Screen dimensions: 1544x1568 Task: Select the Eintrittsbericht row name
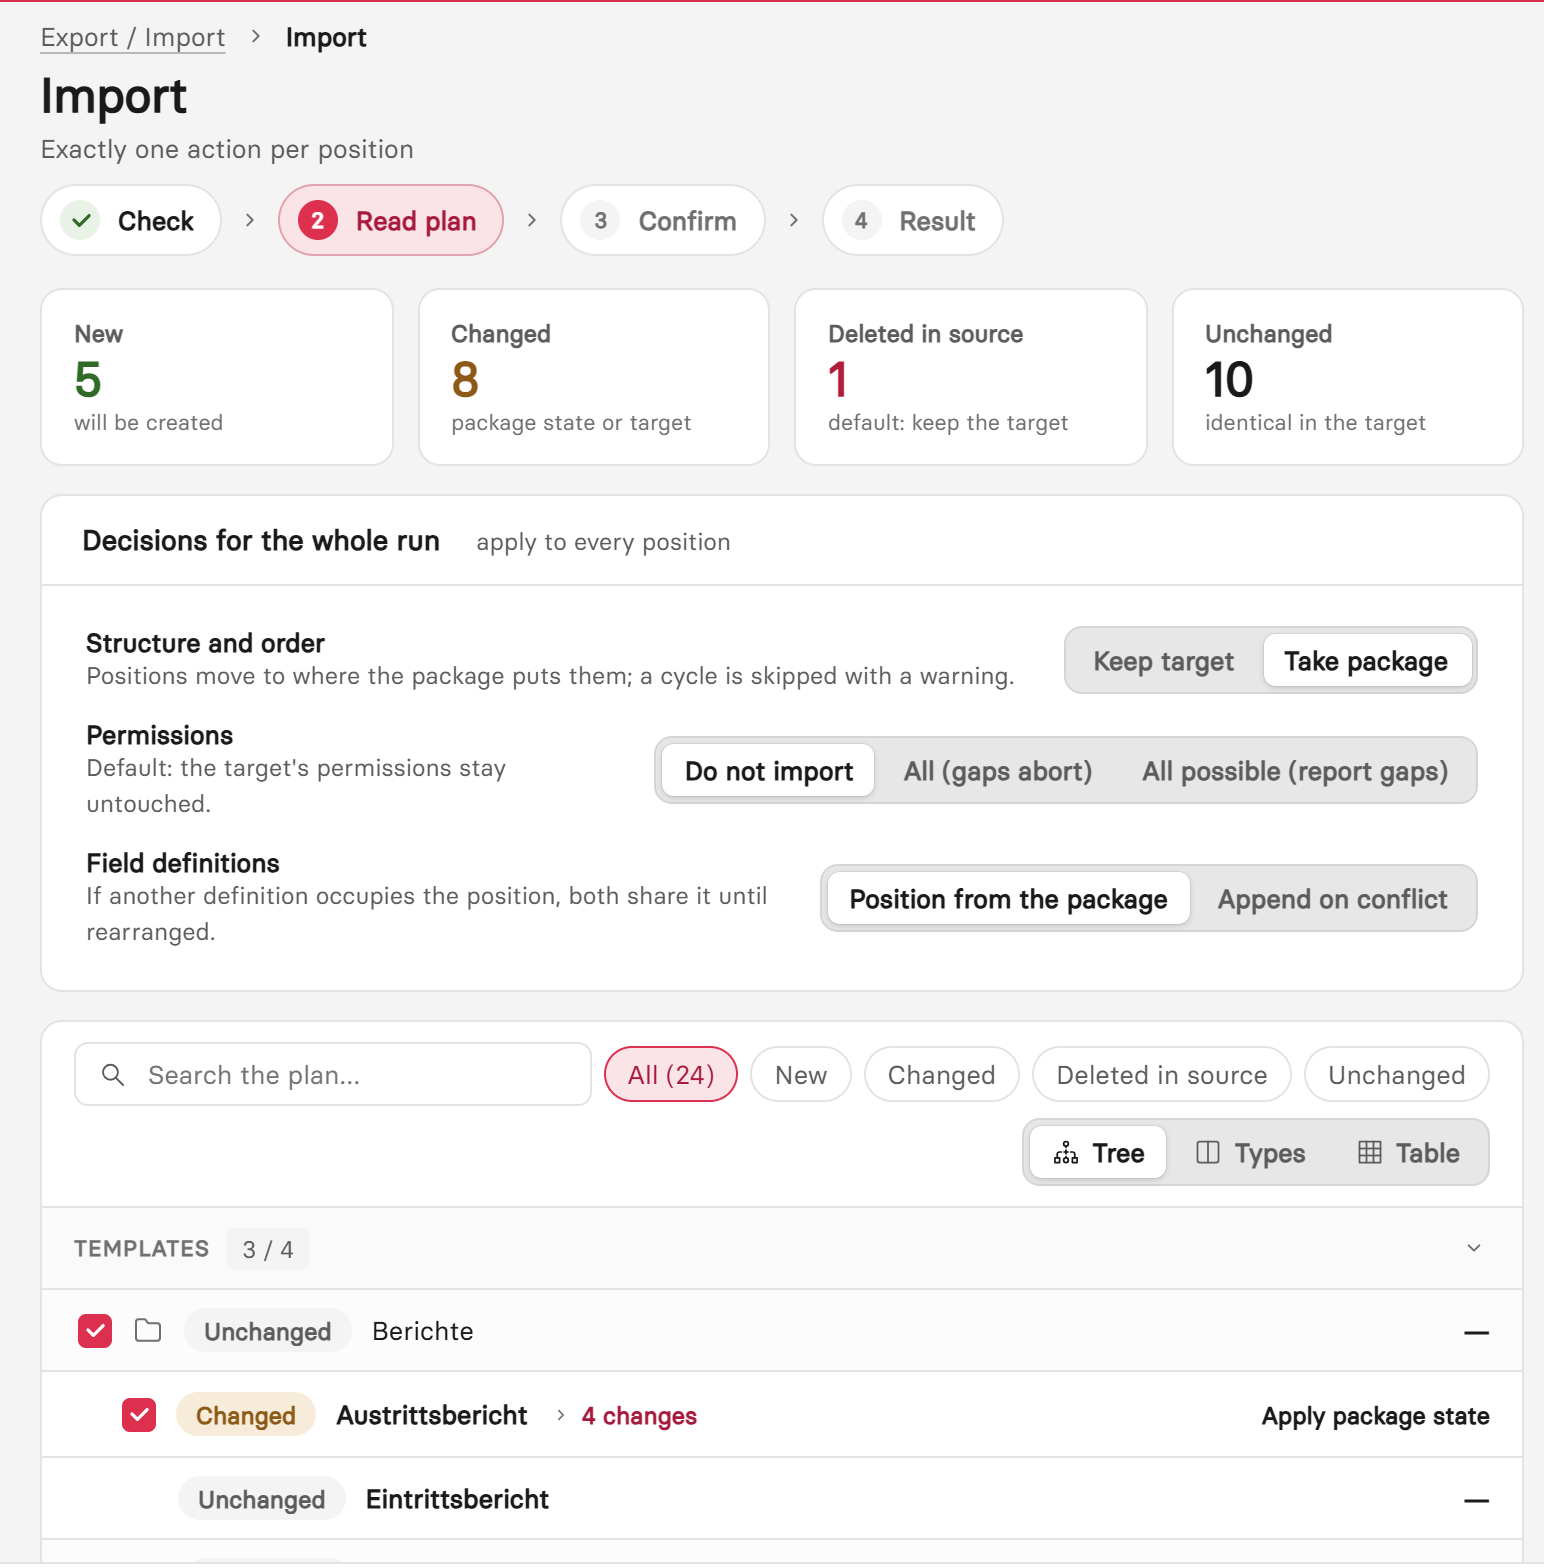tap(457, 1500)
